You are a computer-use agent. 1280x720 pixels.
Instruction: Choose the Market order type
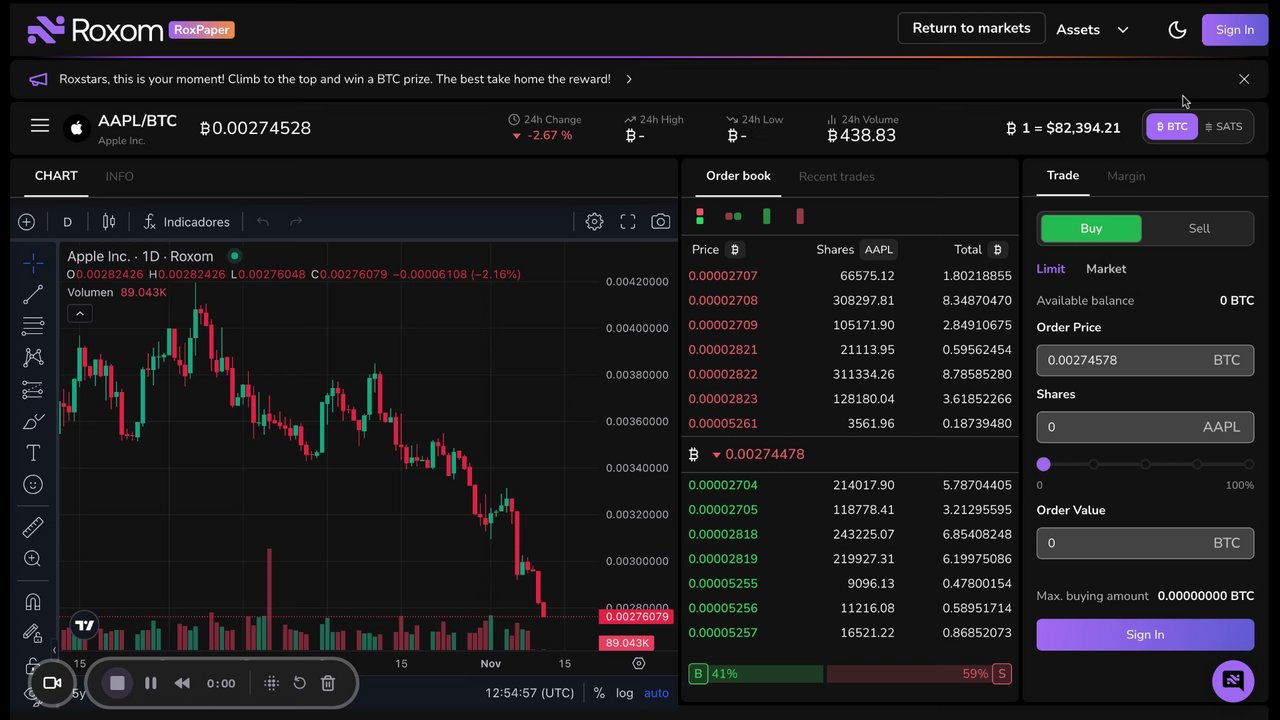[x=1106, y=269]
